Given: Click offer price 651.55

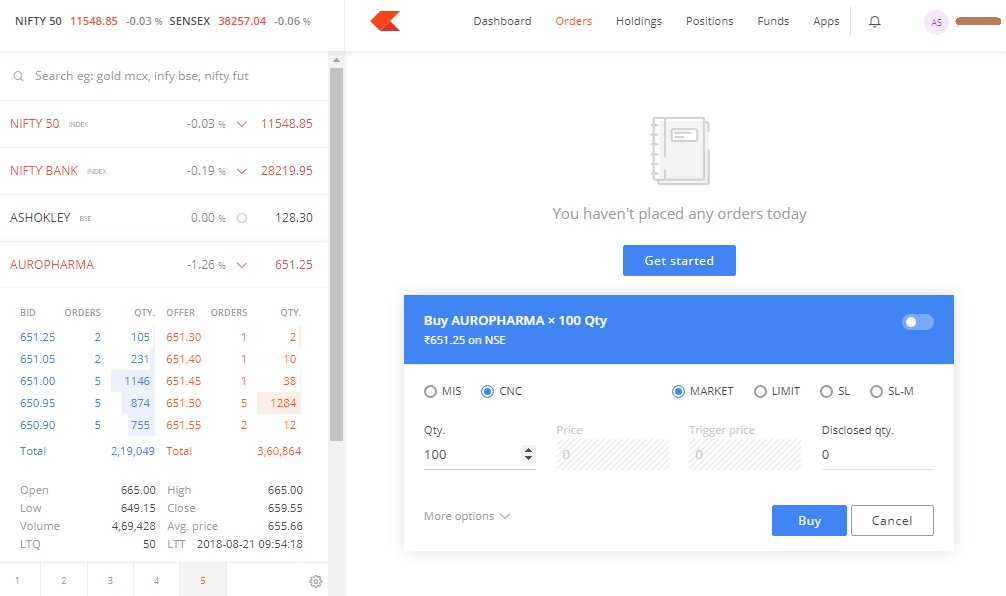Looking at the screenshot, I should click(183, 425).
